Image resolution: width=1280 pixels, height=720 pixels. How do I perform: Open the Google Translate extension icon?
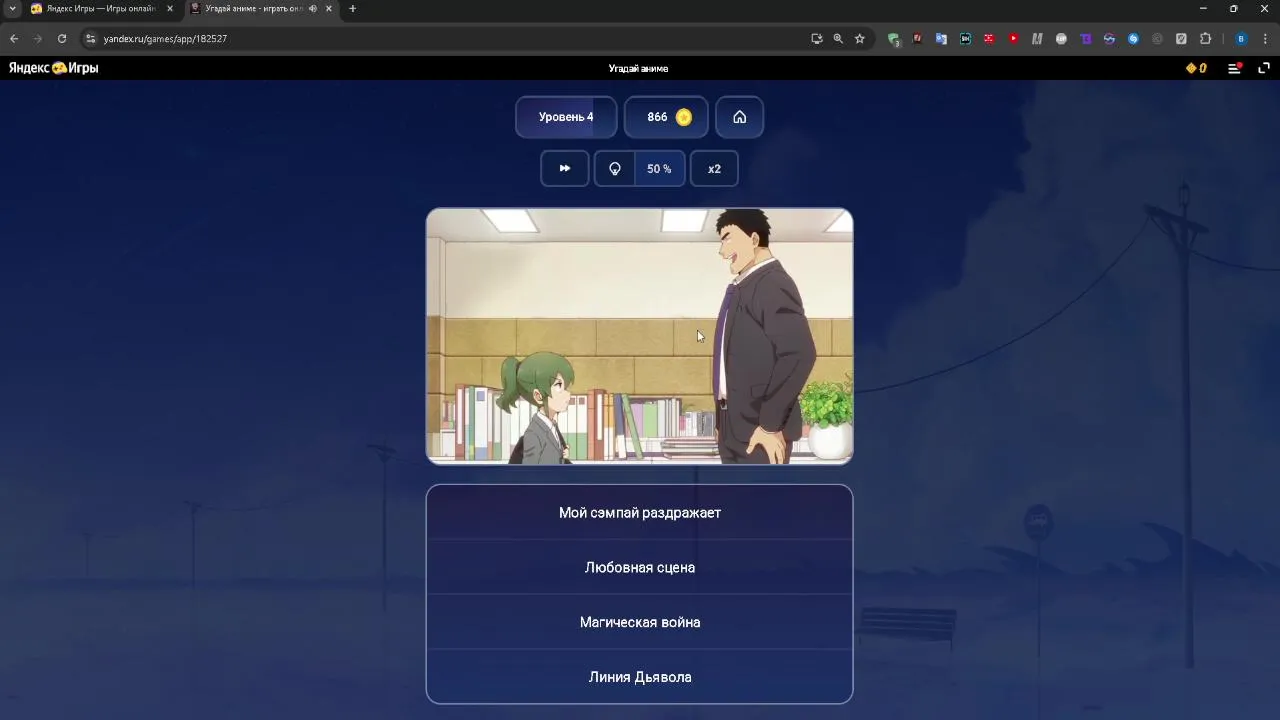(941, 39)
